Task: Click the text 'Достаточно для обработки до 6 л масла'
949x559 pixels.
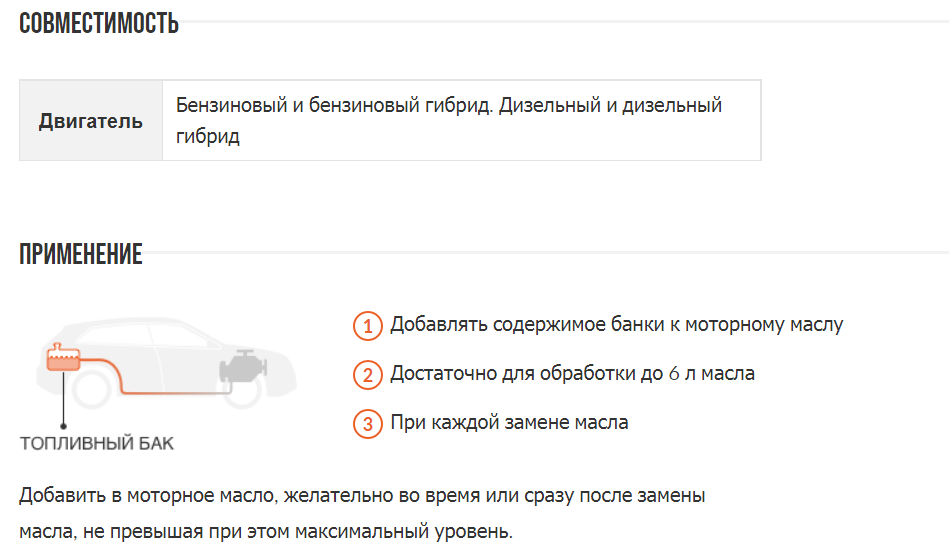Action: click(x=572, y=374)
